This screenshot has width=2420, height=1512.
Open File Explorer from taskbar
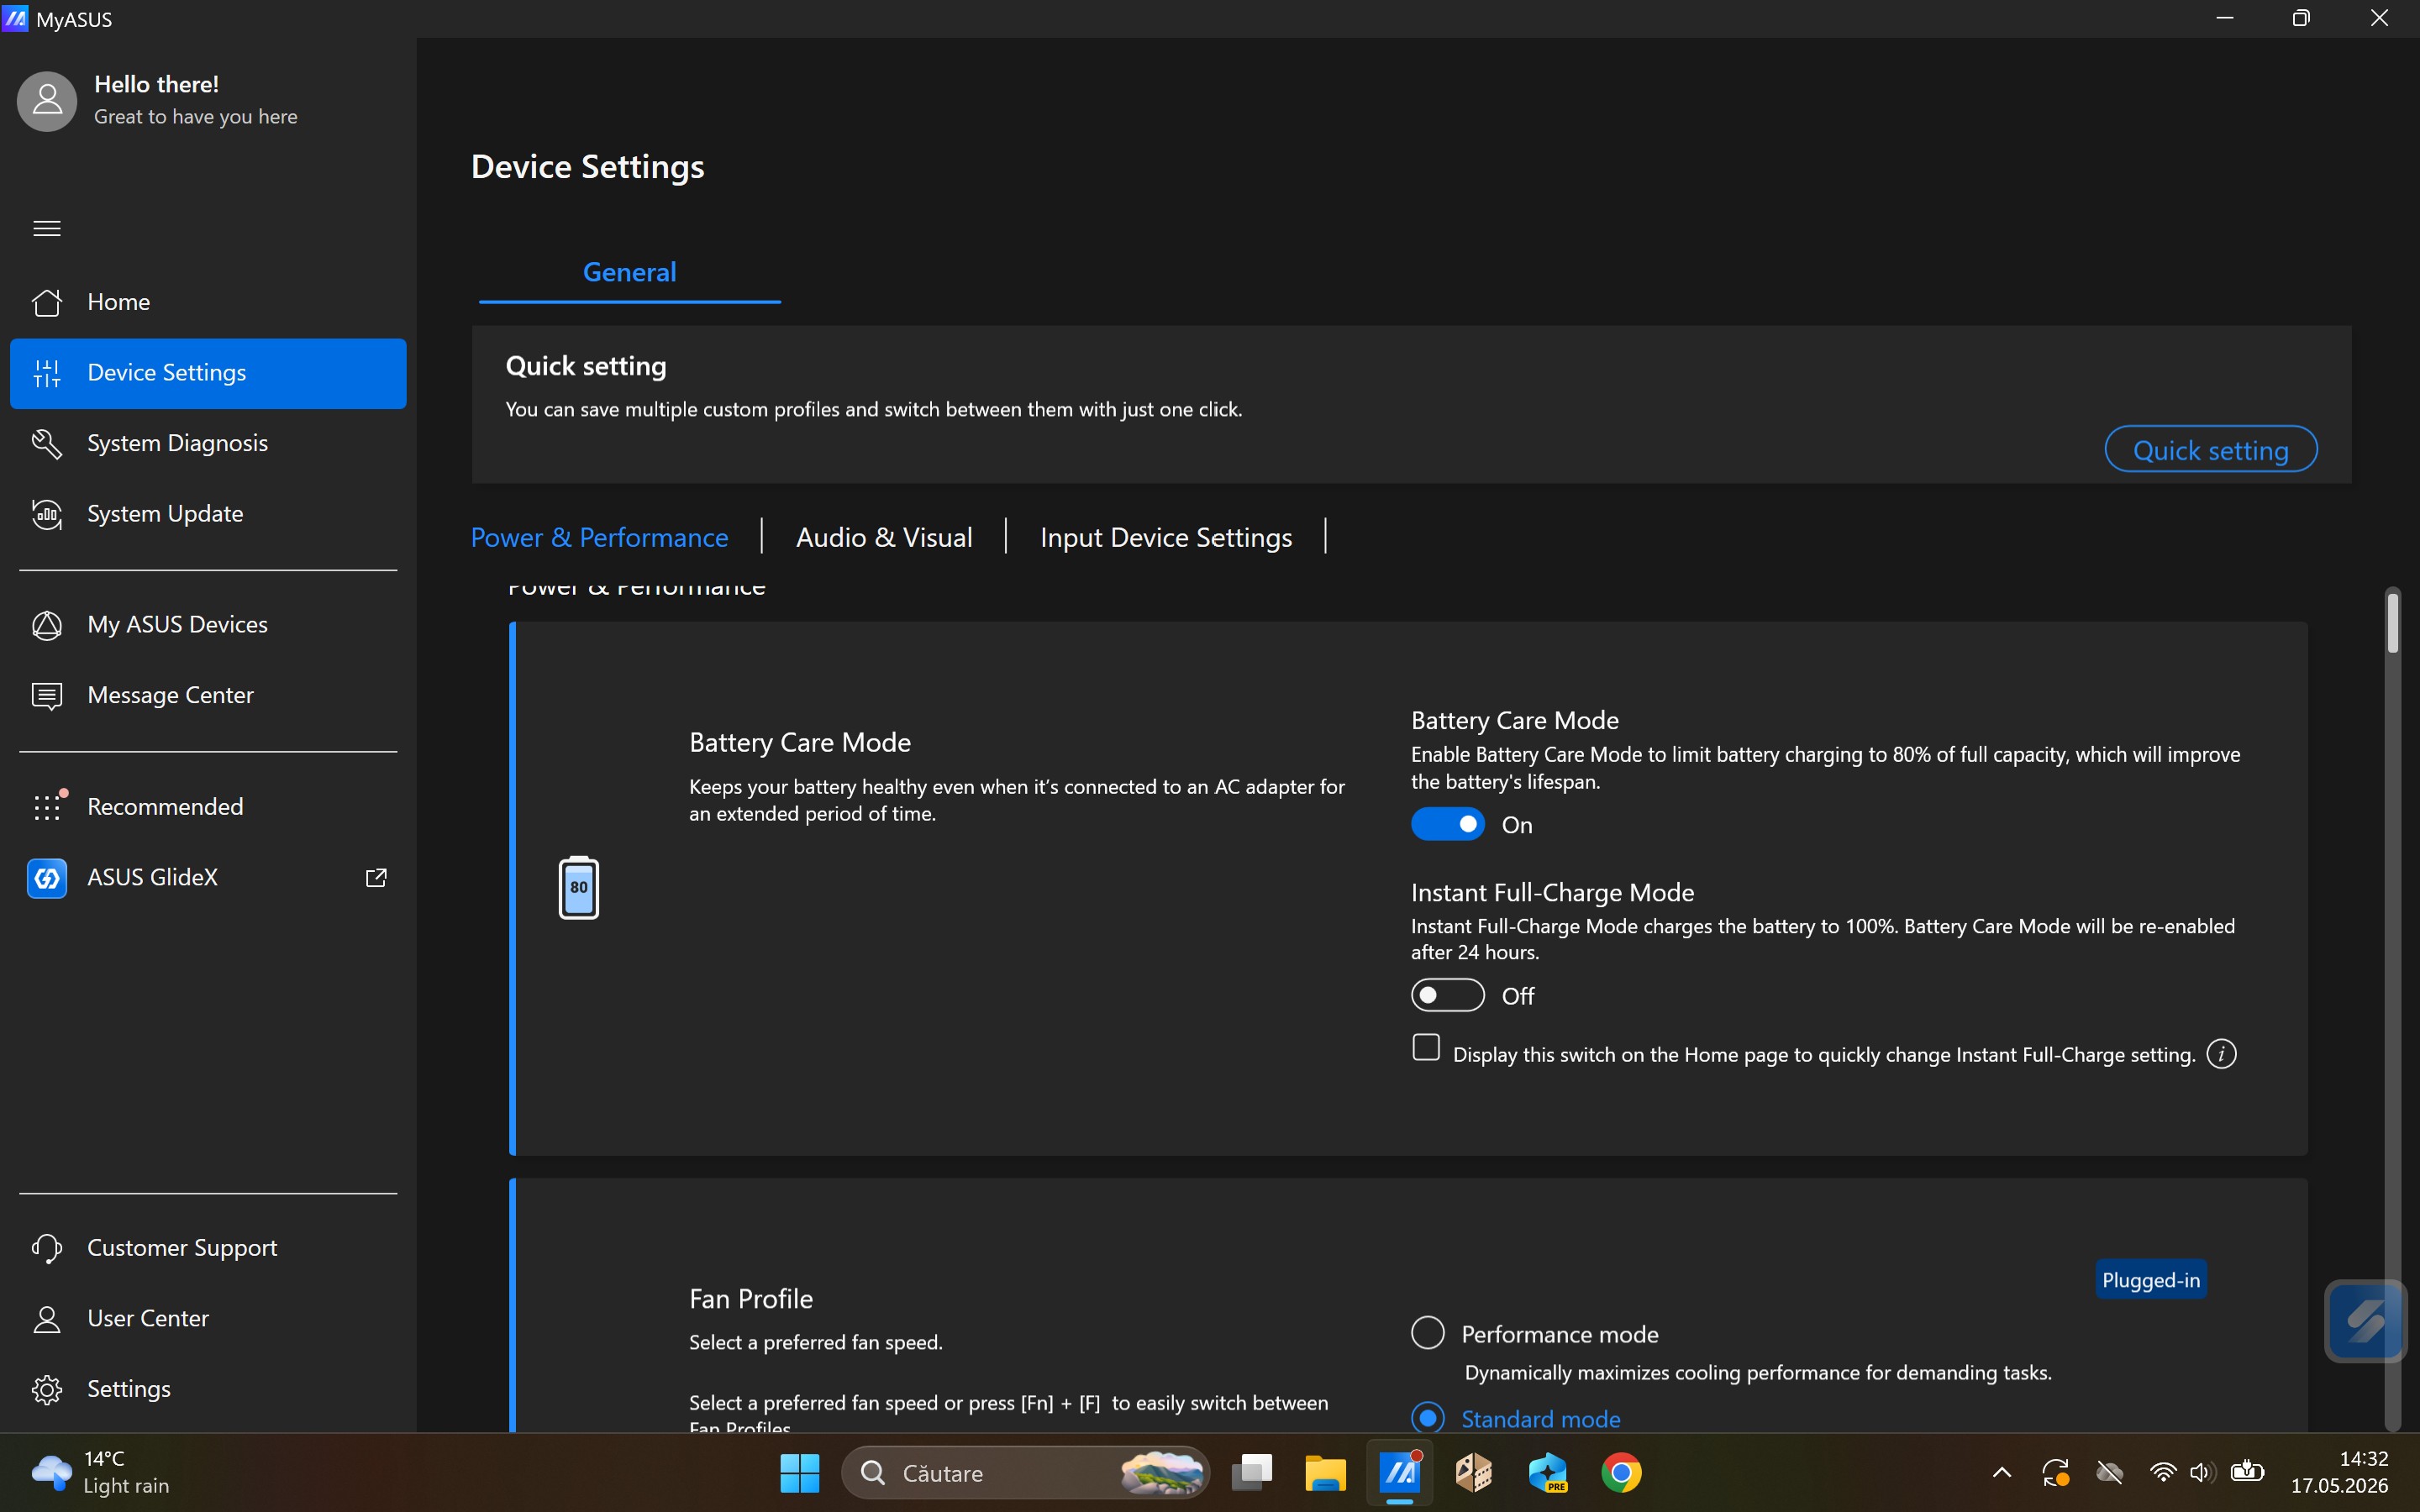1326,1473
